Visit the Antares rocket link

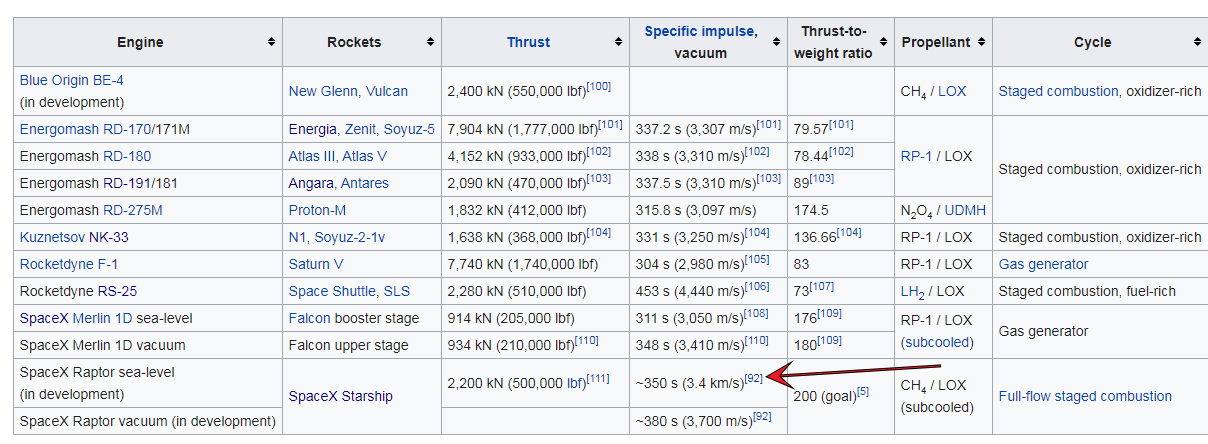tap(365, 183)
